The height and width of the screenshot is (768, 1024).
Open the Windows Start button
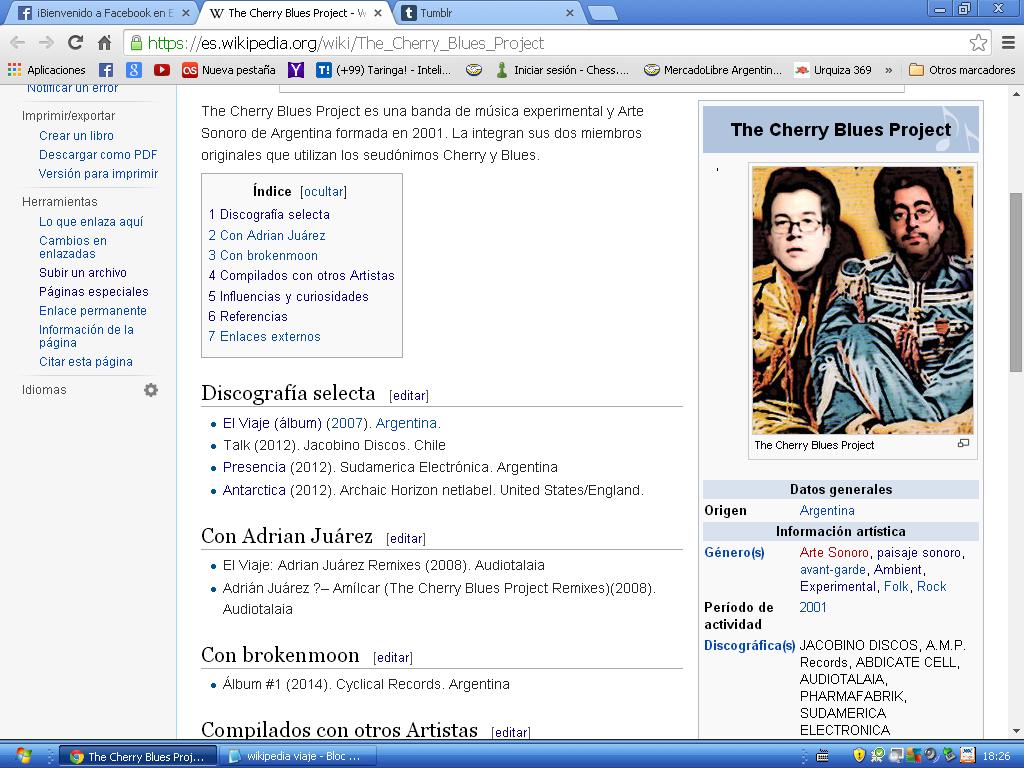tap(24, 756)
